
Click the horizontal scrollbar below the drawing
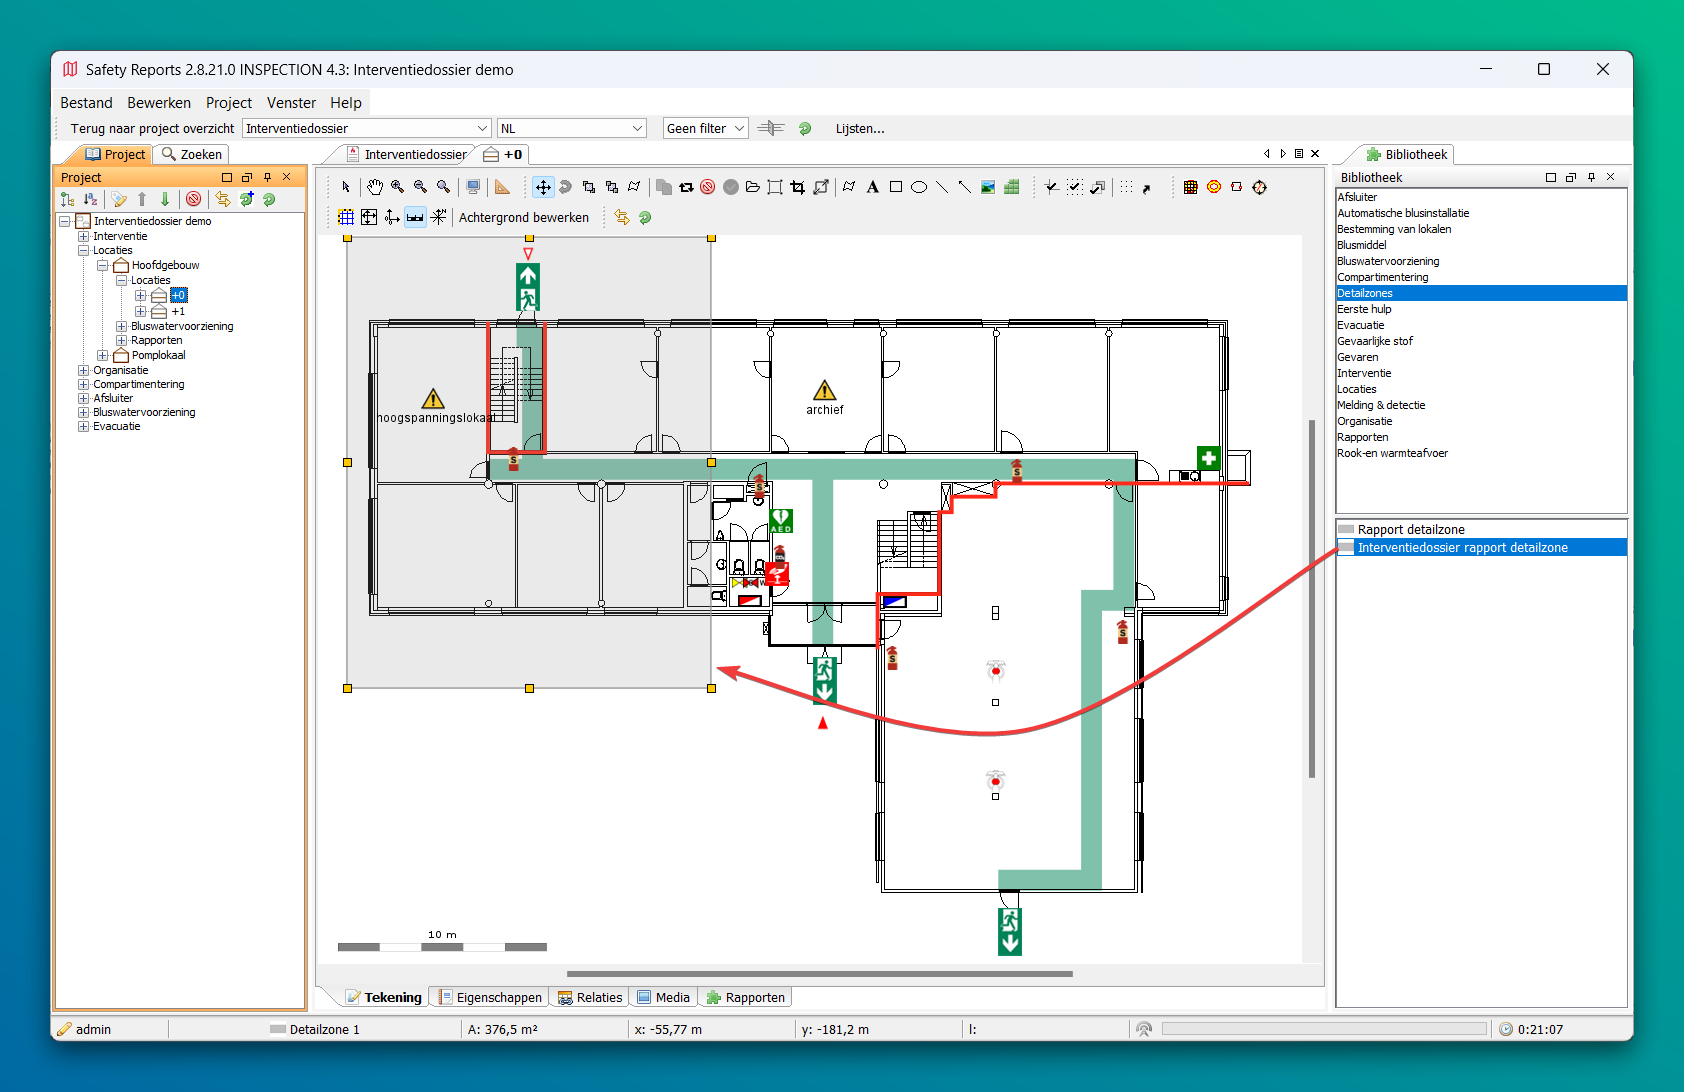tap(819, 973)
